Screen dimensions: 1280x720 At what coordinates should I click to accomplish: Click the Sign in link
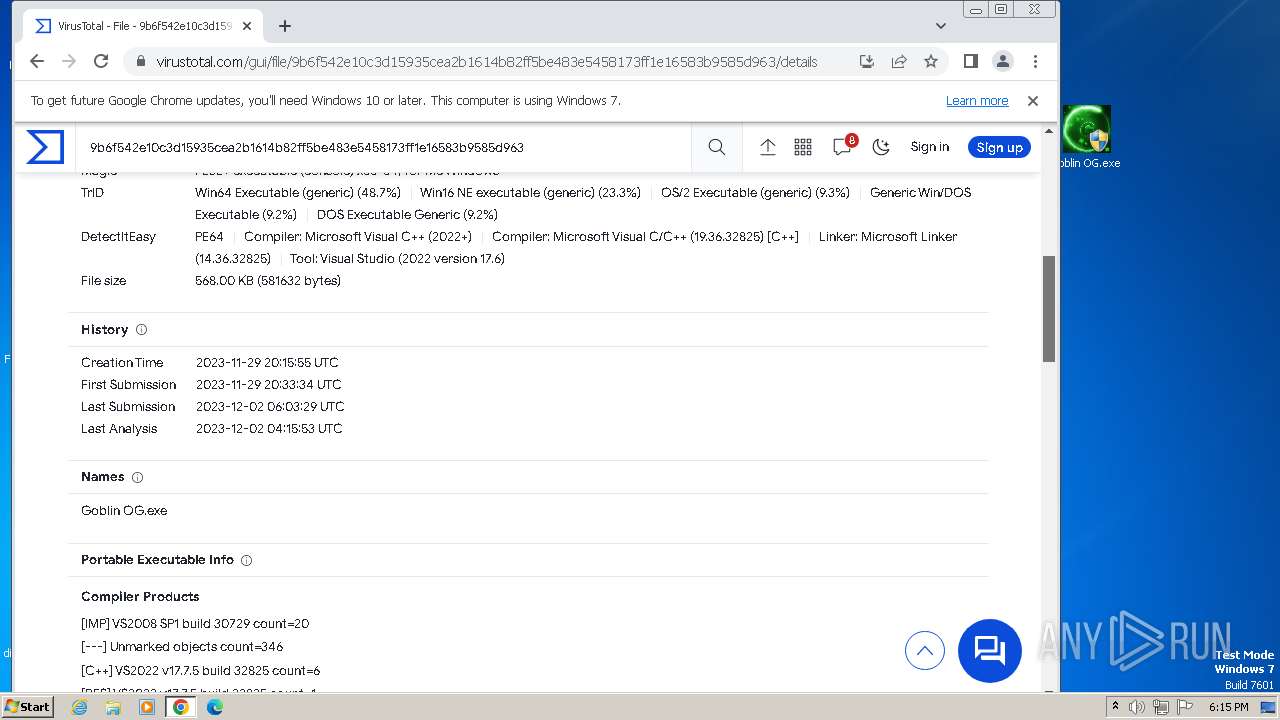930,147
